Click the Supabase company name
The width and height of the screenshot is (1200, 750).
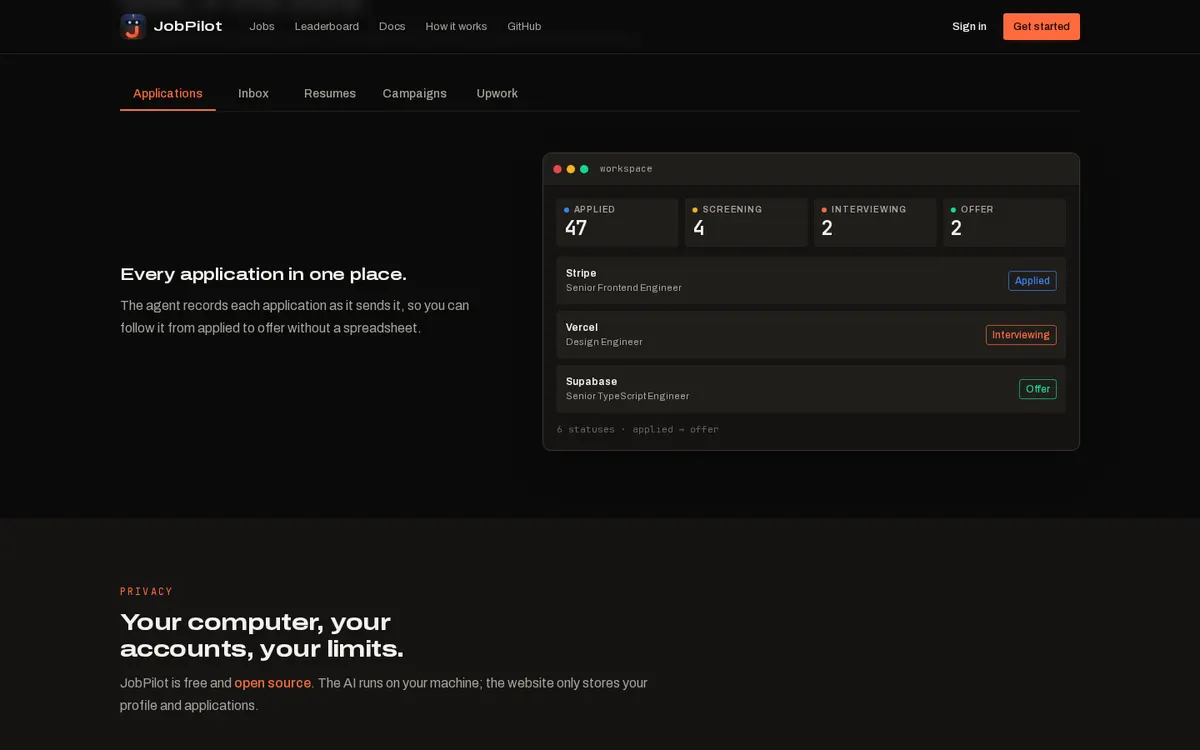point(592,381)
